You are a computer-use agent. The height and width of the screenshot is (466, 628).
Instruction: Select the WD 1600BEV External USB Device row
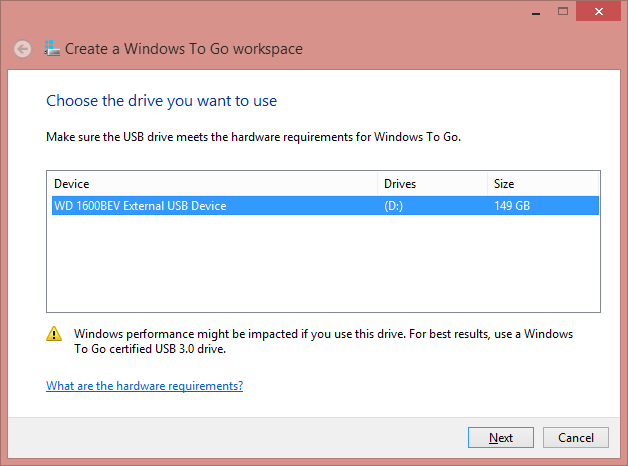click(x=325, y=206)
